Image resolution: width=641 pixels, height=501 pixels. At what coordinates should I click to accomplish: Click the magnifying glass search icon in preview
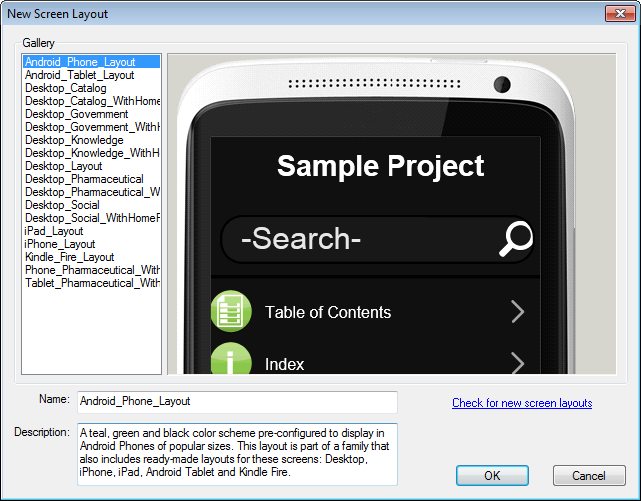pos(516,239)
